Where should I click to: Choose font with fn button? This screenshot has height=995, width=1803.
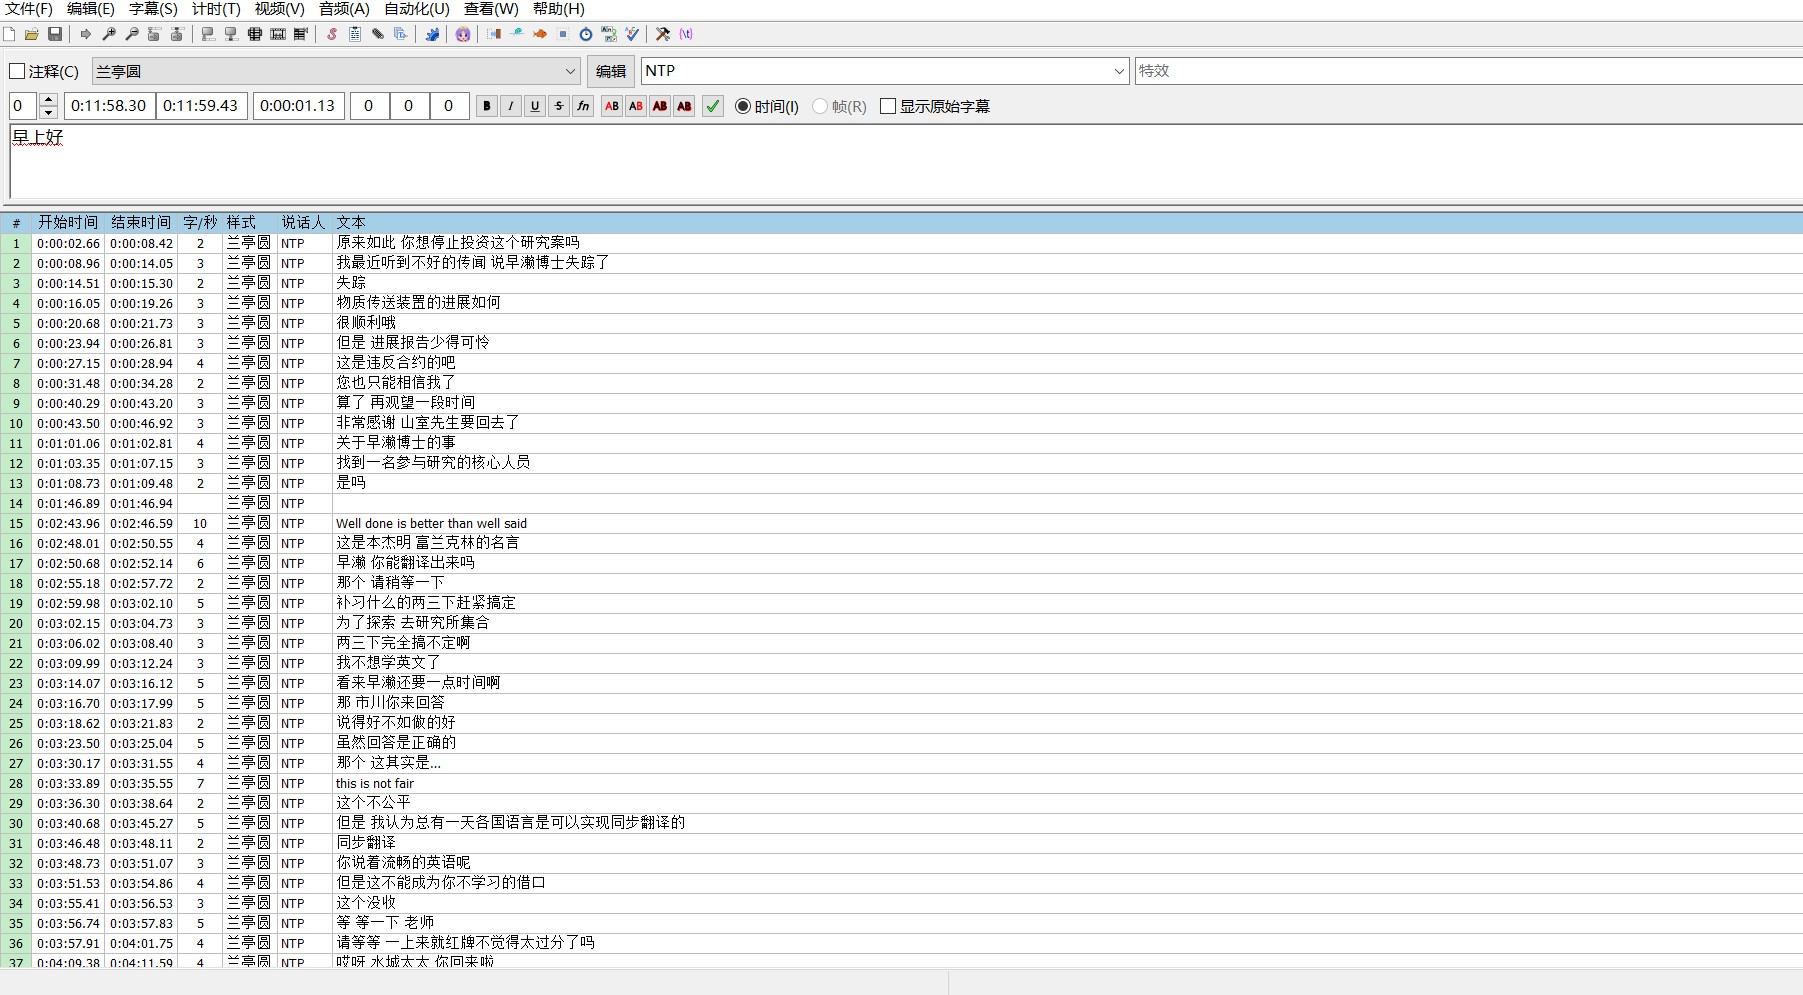[x=583, y=106]
